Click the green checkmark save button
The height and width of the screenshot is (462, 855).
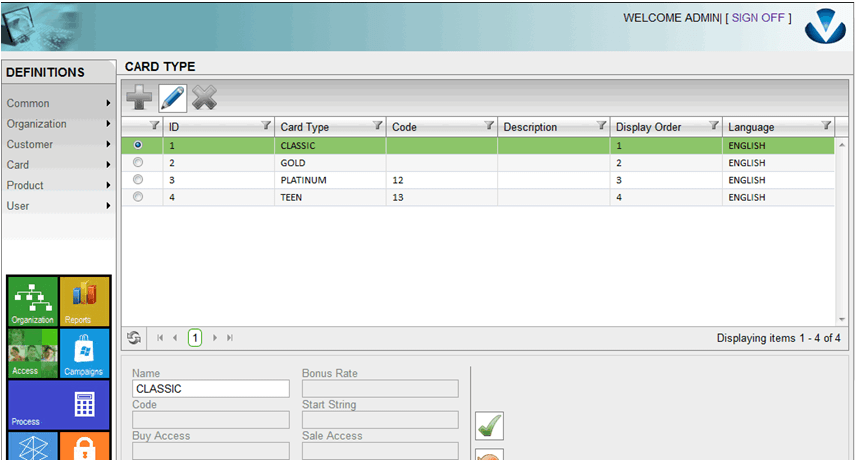[489, 426]
